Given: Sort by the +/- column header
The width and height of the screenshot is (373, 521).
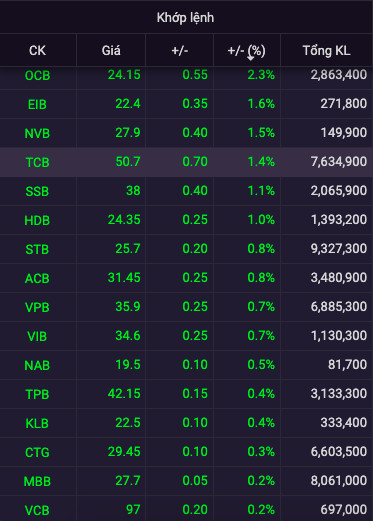Looking at the screenshot, I should click(x=180, y=51).
